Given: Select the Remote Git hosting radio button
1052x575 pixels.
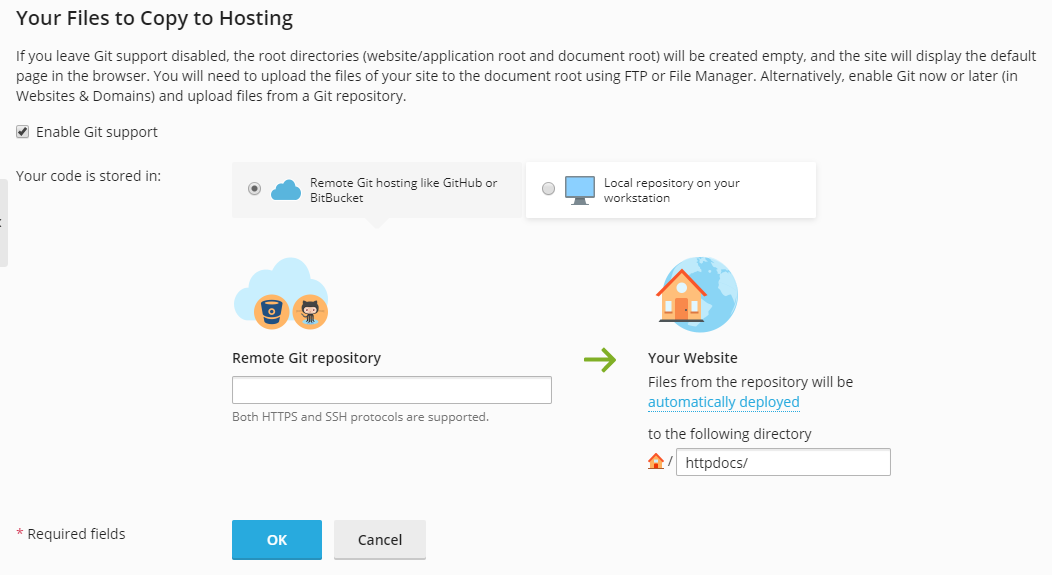Looking at the screenshot, I should coord(254,189).
